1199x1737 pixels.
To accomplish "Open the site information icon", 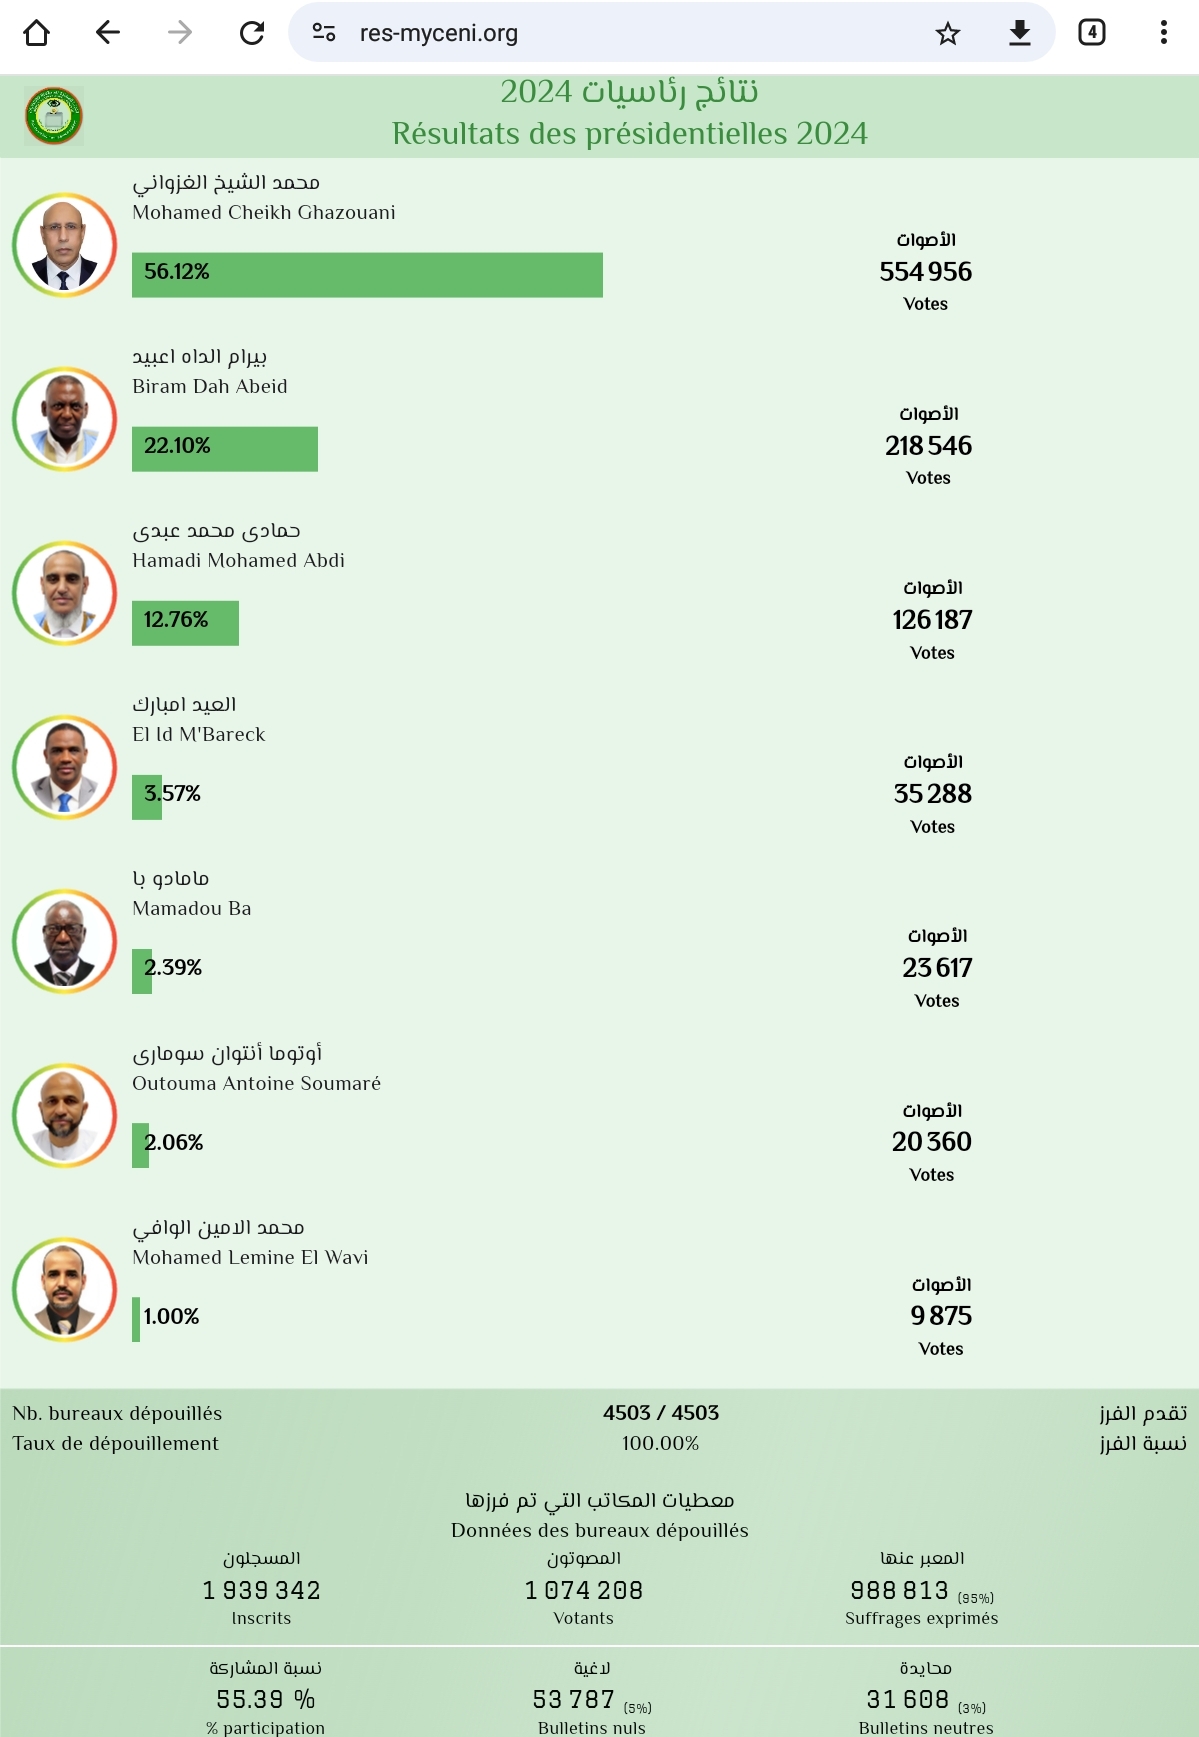I will point(324,33).
